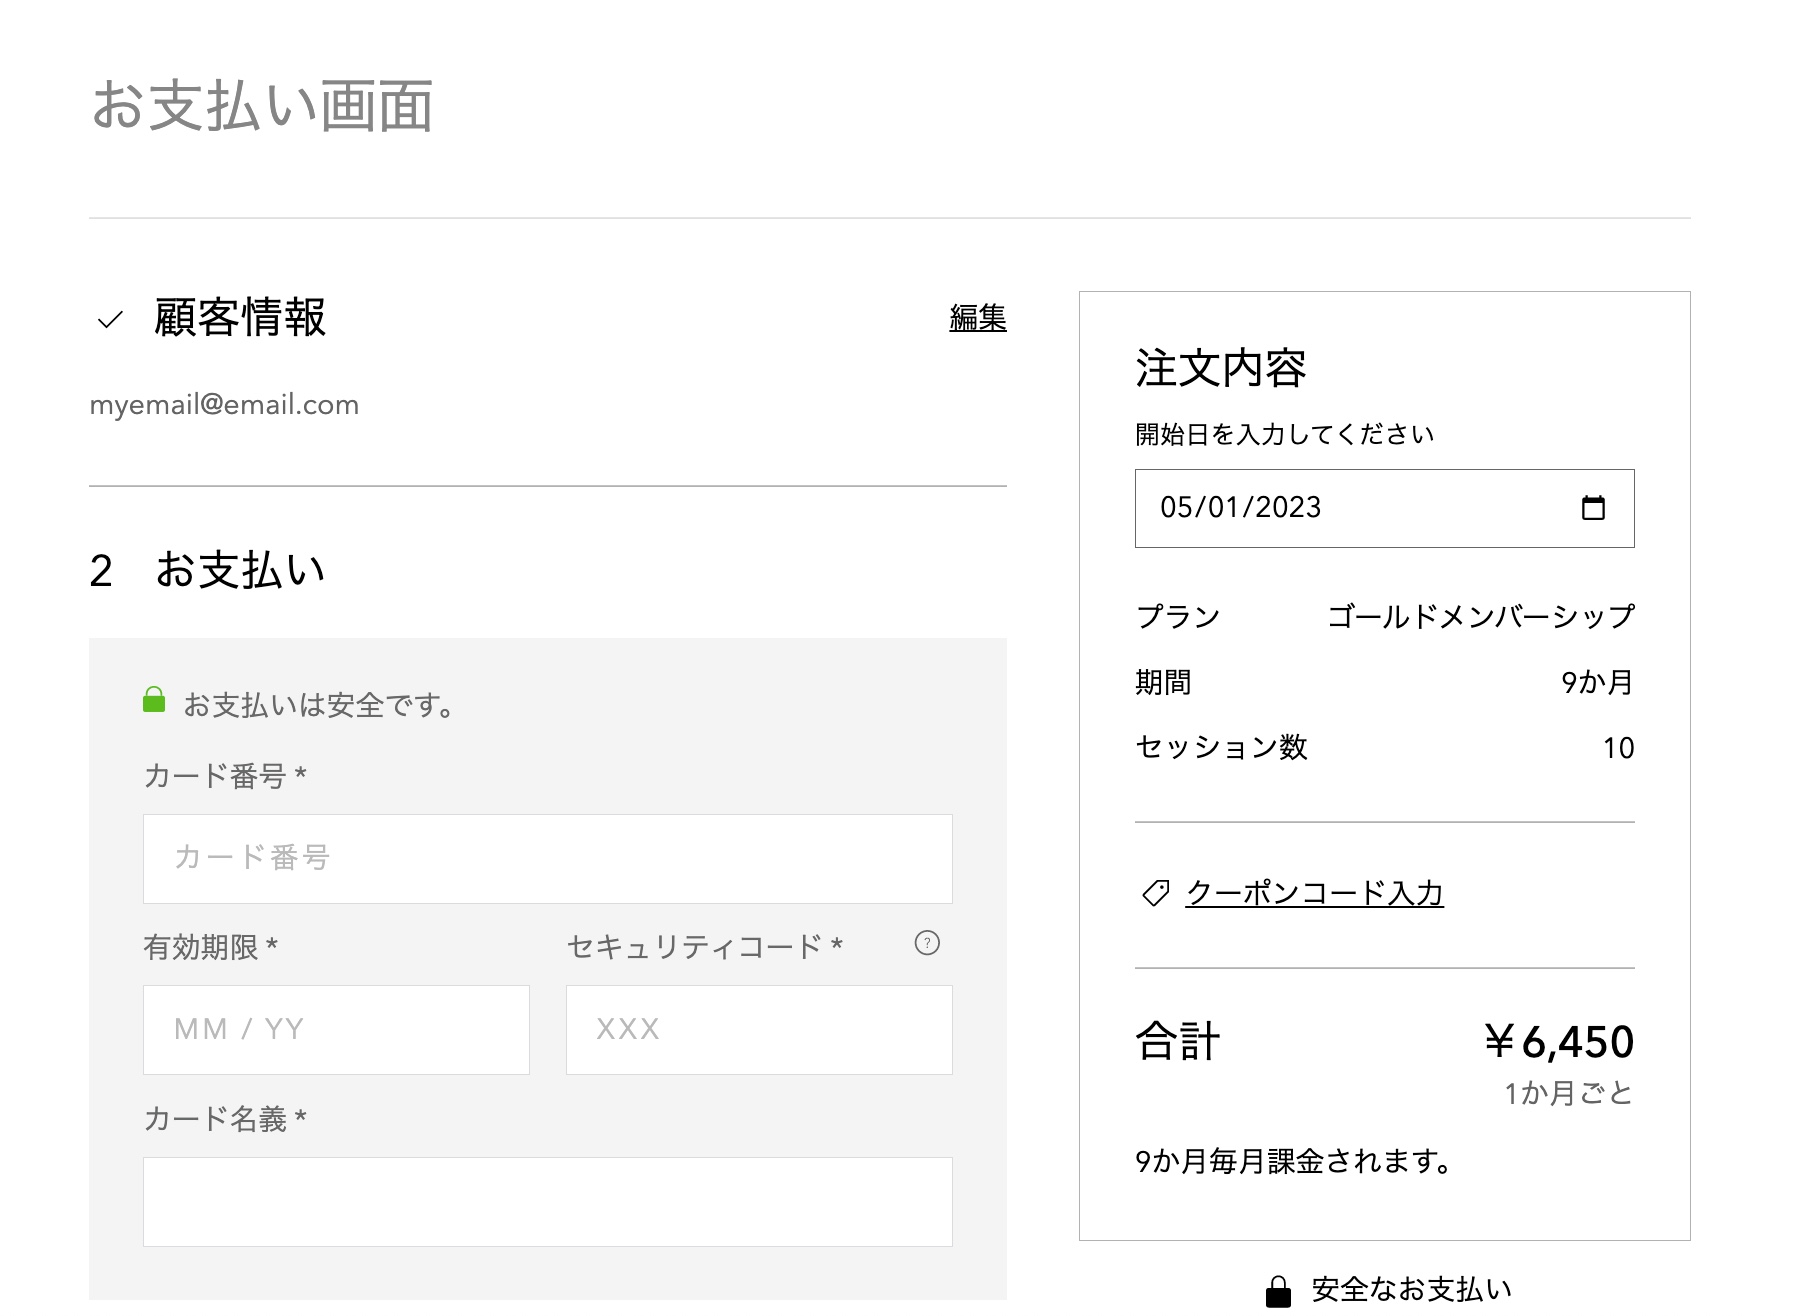Screen dimensions: 1806x1316
Task: Focus the MM / YY expiry field
Action: [x=336, y=1030]
